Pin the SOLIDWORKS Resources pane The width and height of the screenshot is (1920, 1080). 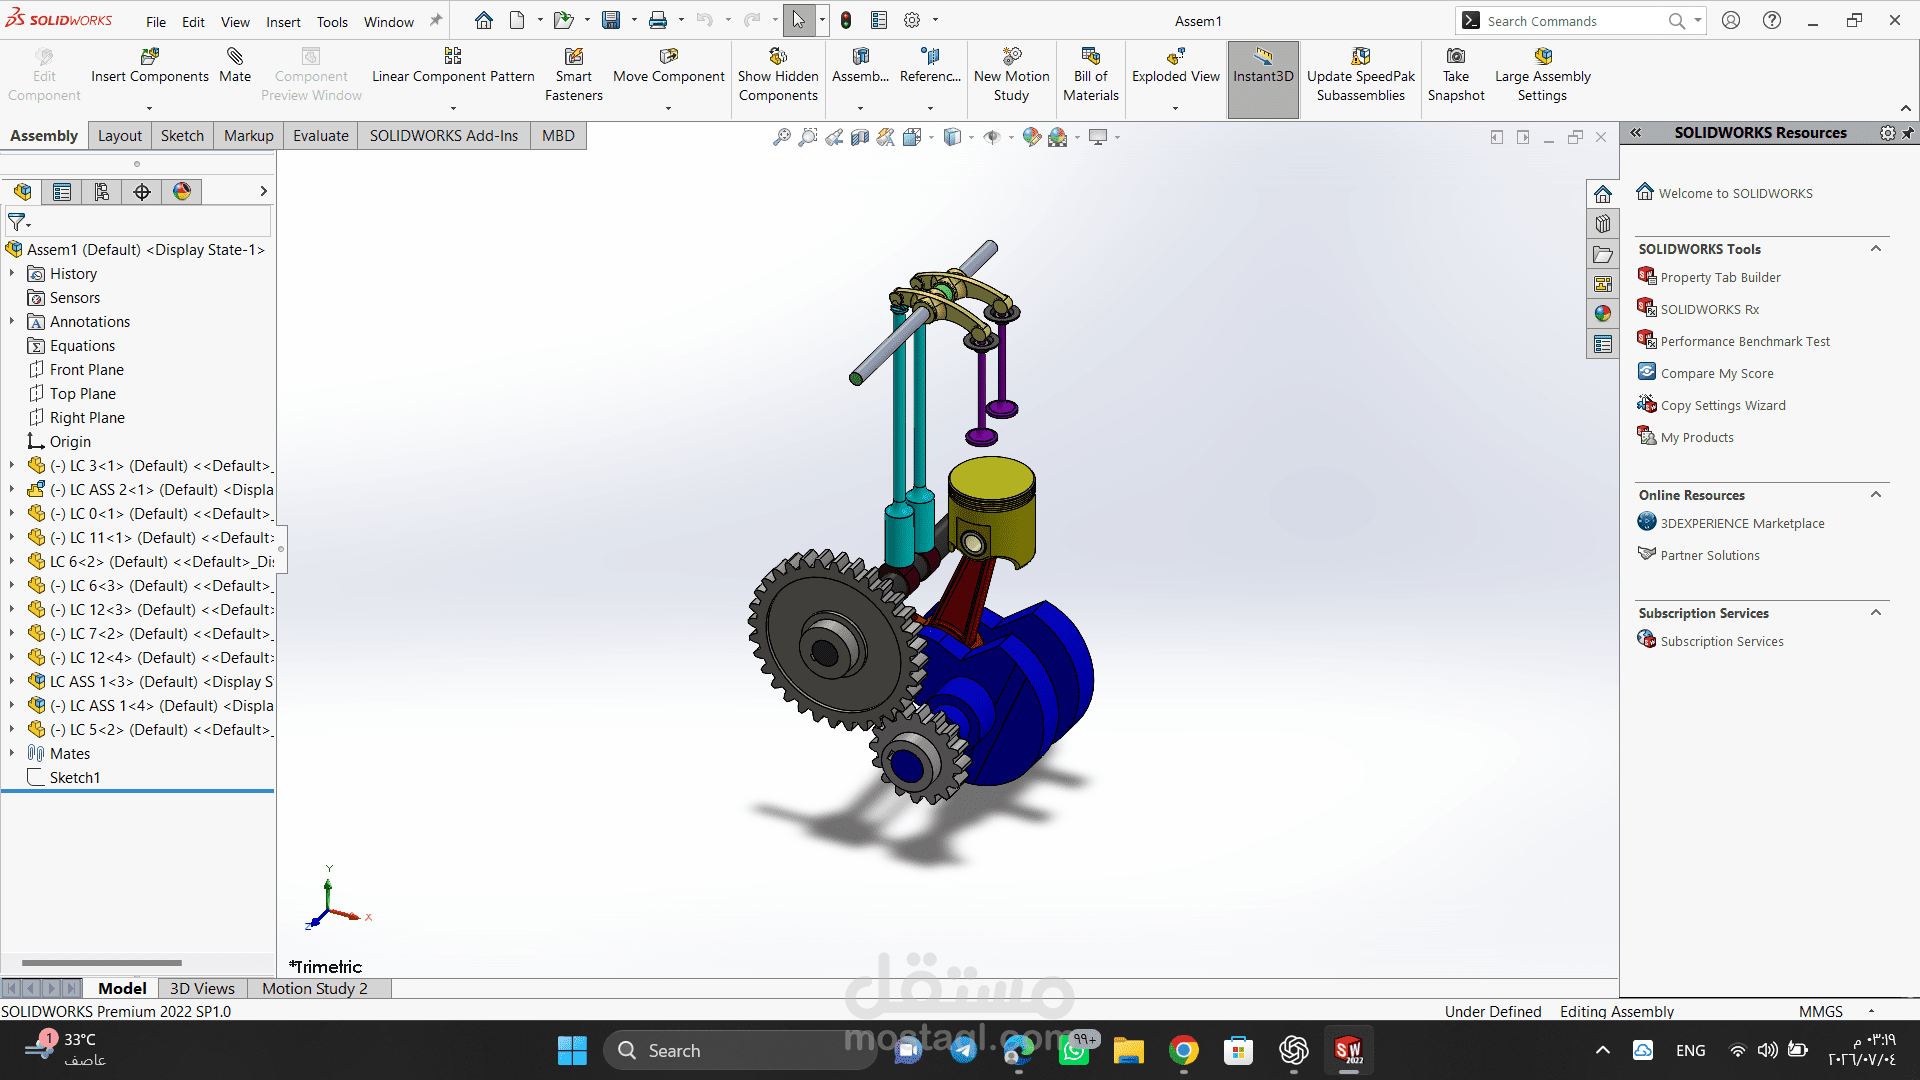[1908, 133]
